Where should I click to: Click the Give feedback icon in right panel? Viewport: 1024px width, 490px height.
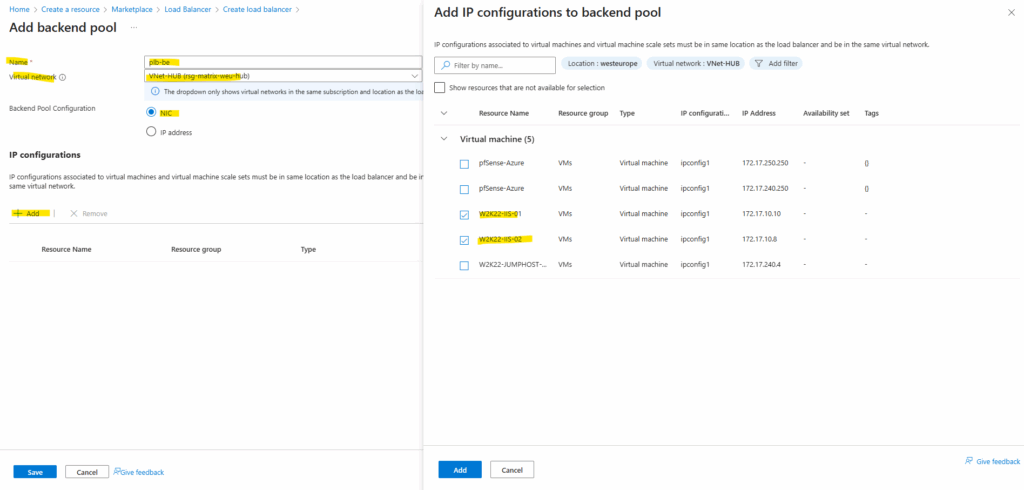coord(969,461)
